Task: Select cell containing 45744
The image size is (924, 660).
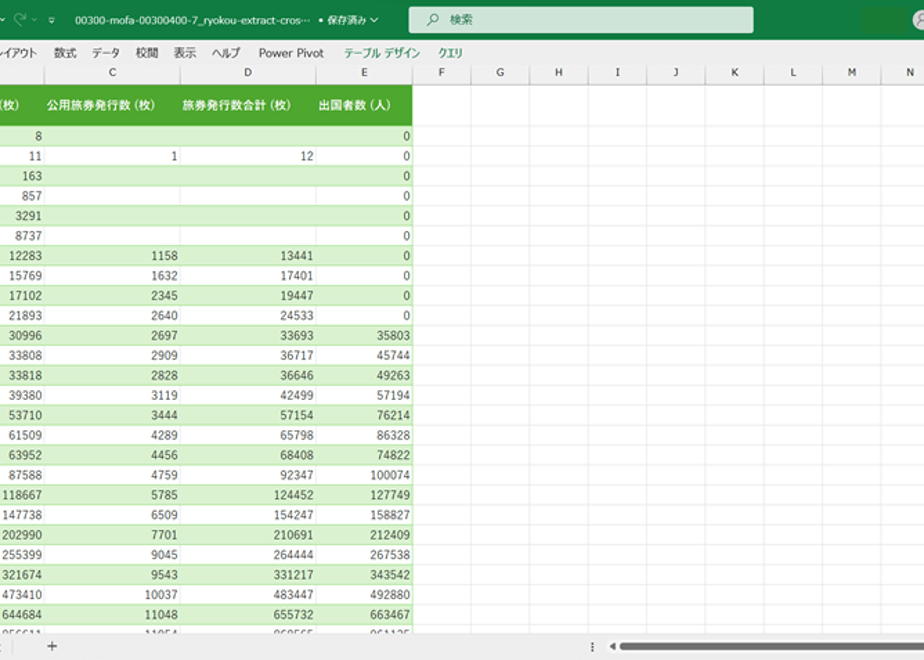Action: (364, 355)
